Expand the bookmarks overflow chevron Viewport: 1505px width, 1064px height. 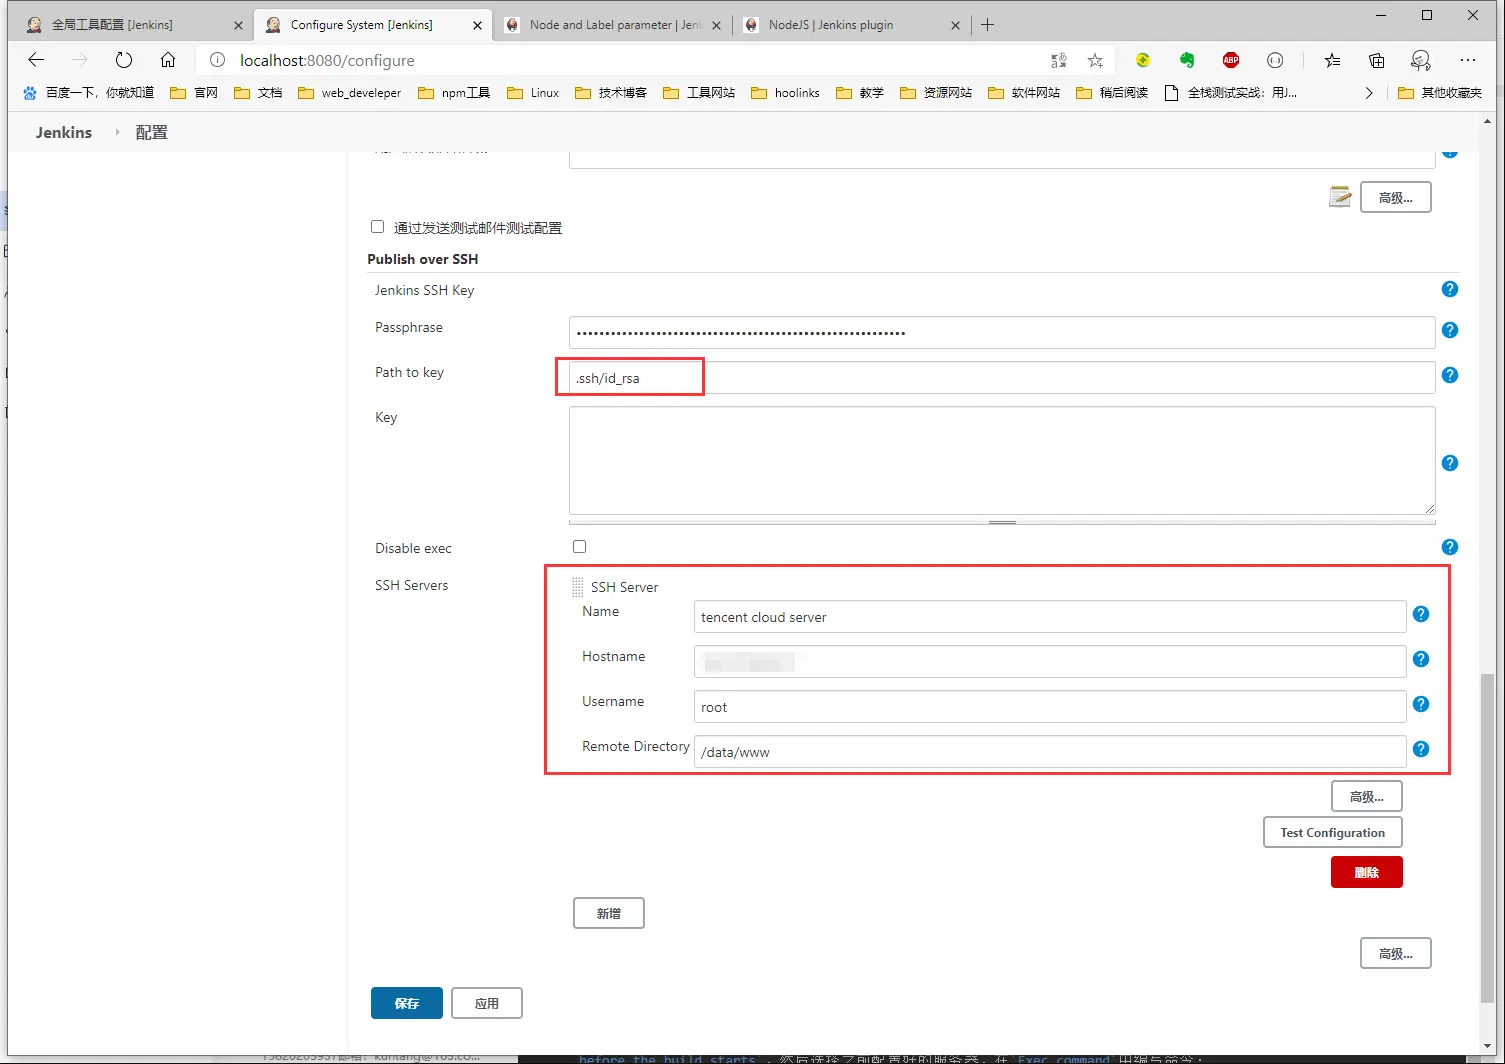(x=1369, y=93)
